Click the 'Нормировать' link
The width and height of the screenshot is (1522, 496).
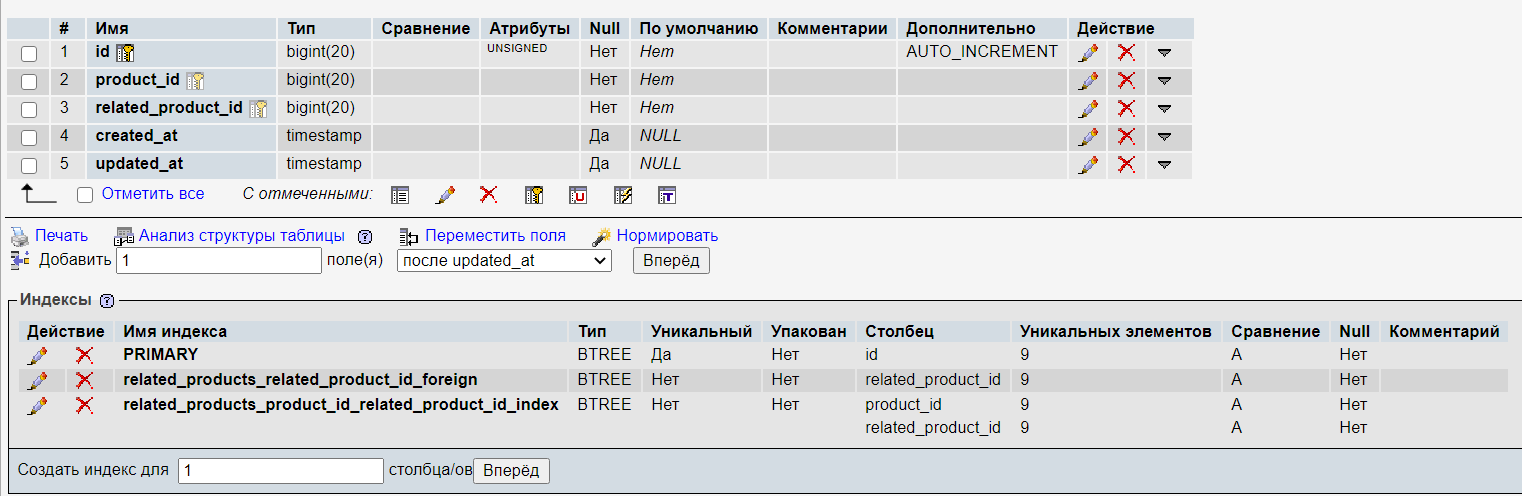(x=667, y=236)
